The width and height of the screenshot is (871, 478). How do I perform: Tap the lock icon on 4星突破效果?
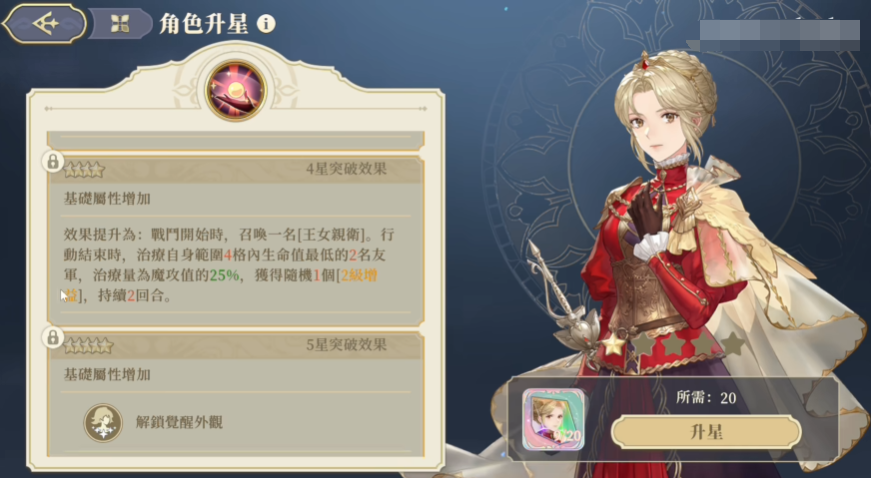tap(53, 162)
